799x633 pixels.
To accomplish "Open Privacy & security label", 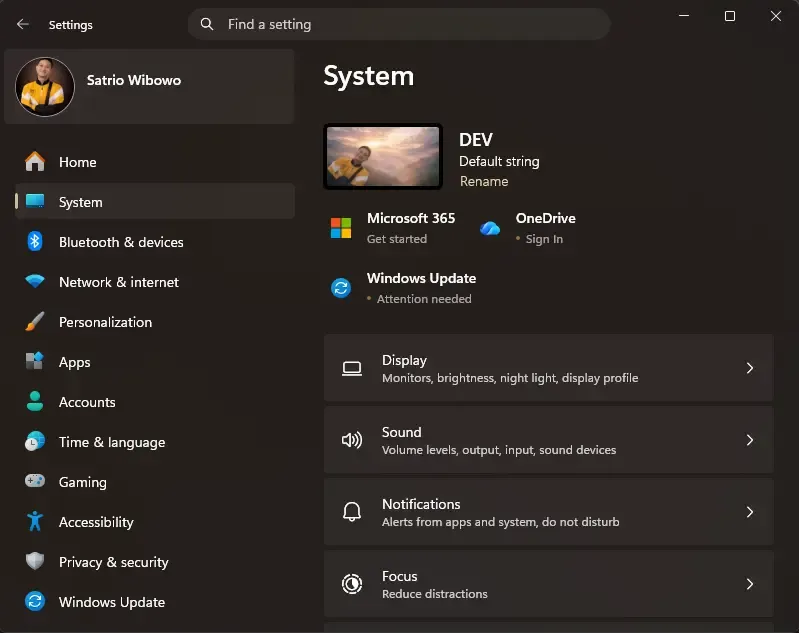I will [114, 562].
